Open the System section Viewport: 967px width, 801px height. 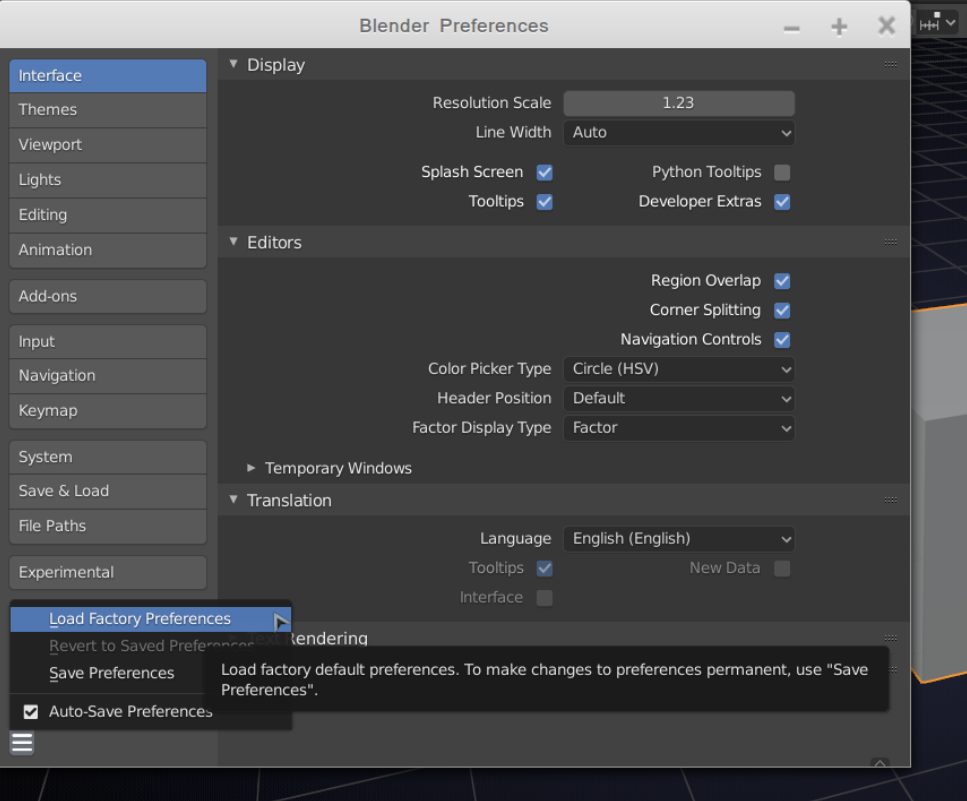(108, 457)
